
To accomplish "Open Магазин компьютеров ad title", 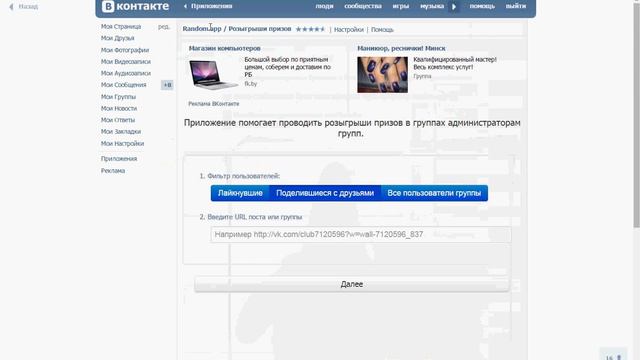I will point(224,48).
